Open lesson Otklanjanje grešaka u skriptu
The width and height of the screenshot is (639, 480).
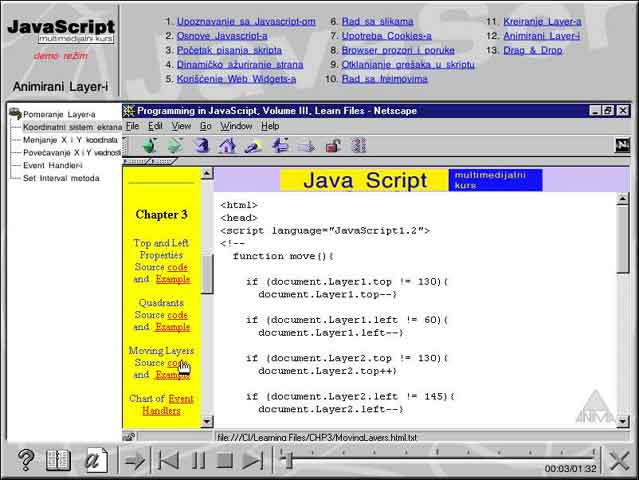point(408,64)
